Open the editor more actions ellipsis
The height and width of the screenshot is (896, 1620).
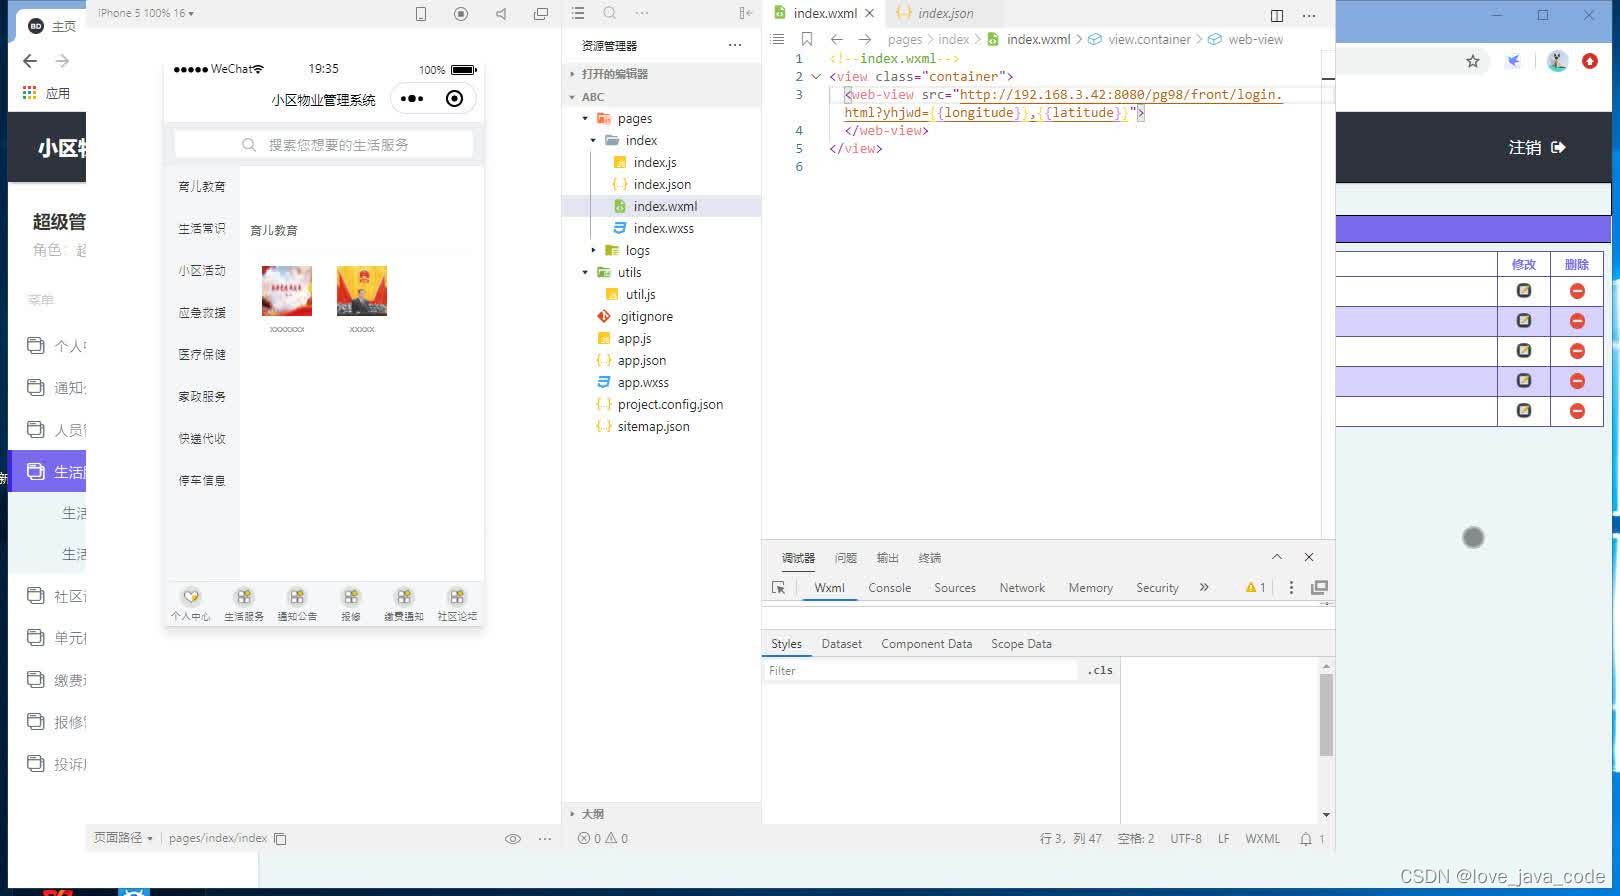coord(1309,15)
